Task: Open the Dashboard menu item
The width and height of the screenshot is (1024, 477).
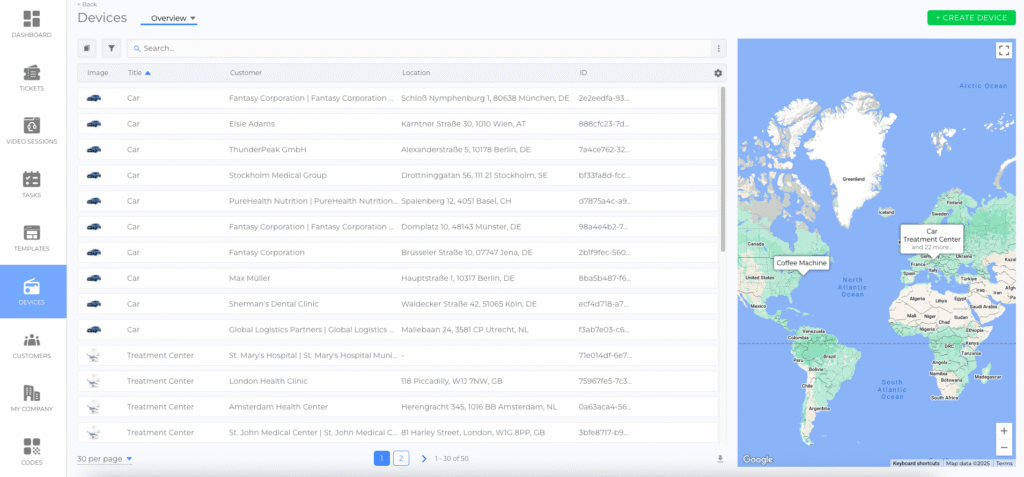Action: click(x=32, y=24)
